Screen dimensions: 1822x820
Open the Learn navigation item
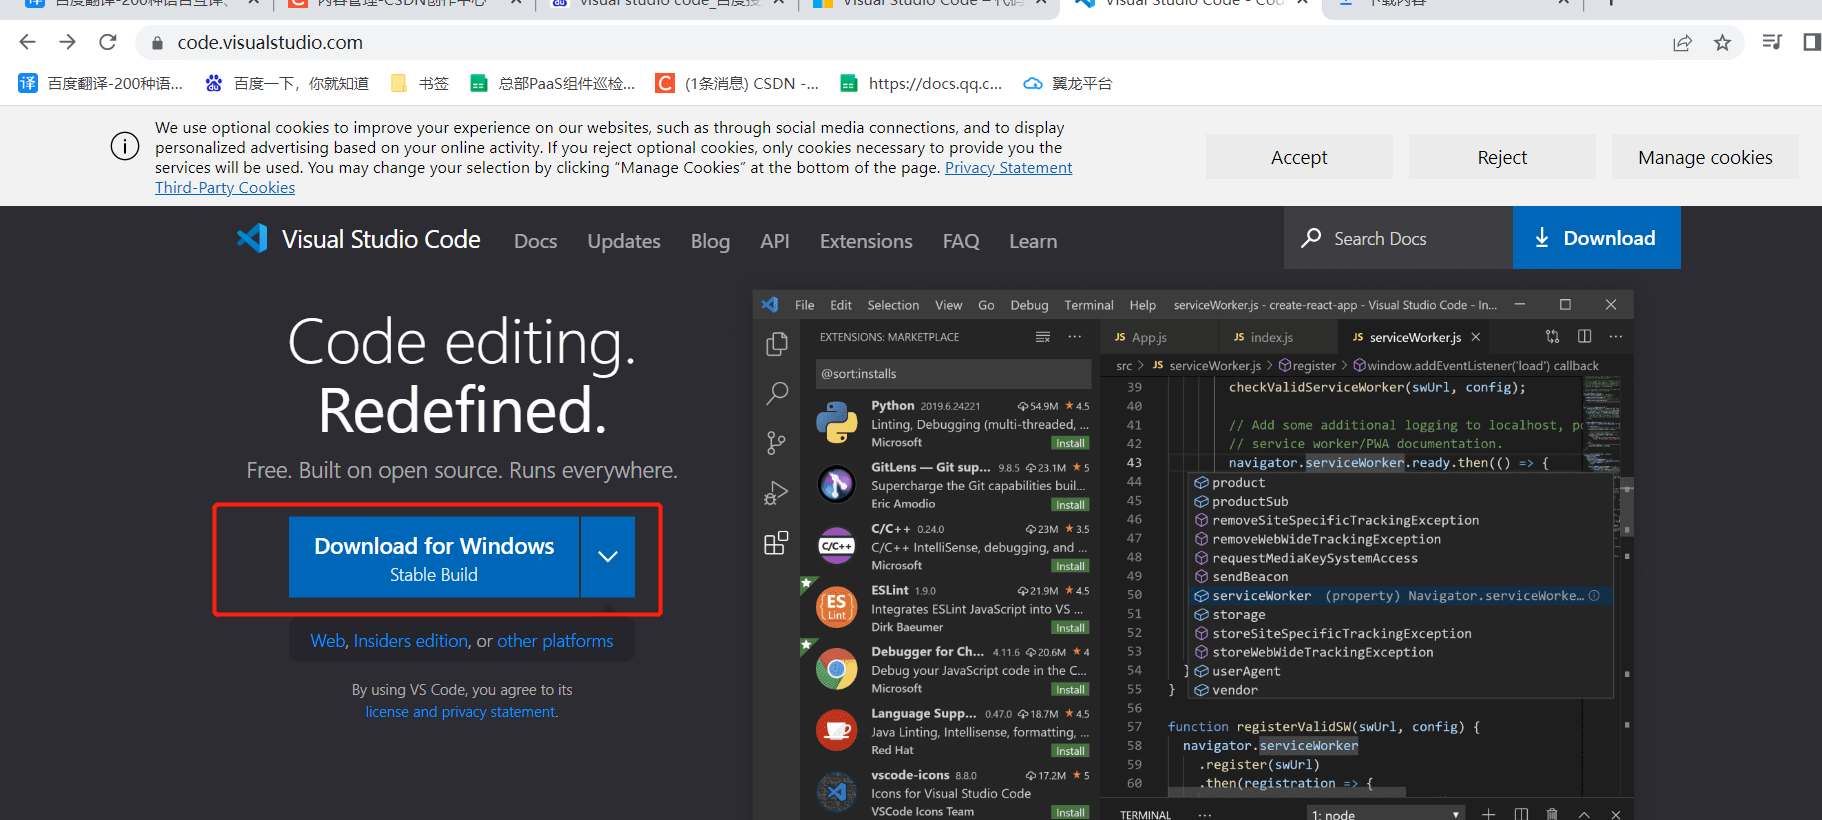[1033, 241]
